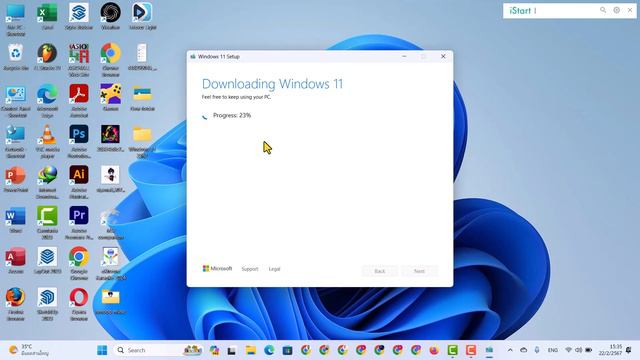Select the Control Panel desktop shortcut
640x360 pixels.
point(16,101)
